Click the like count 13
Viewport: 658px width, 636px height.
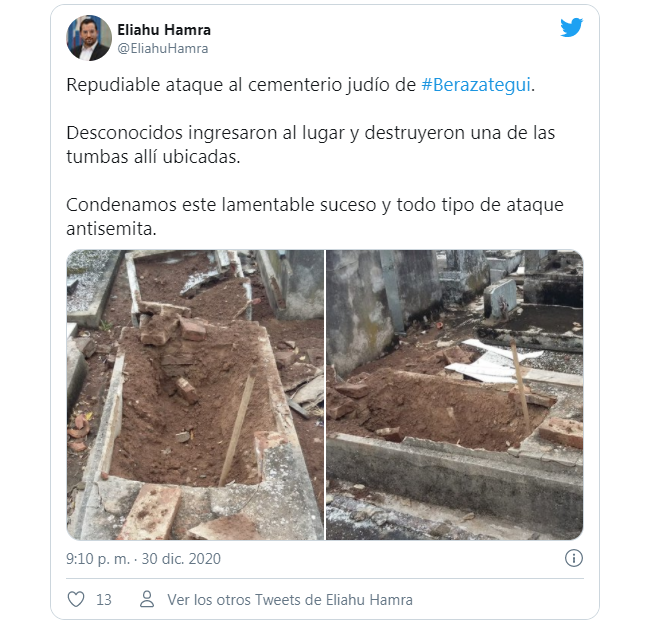click(x=104, y=600)
